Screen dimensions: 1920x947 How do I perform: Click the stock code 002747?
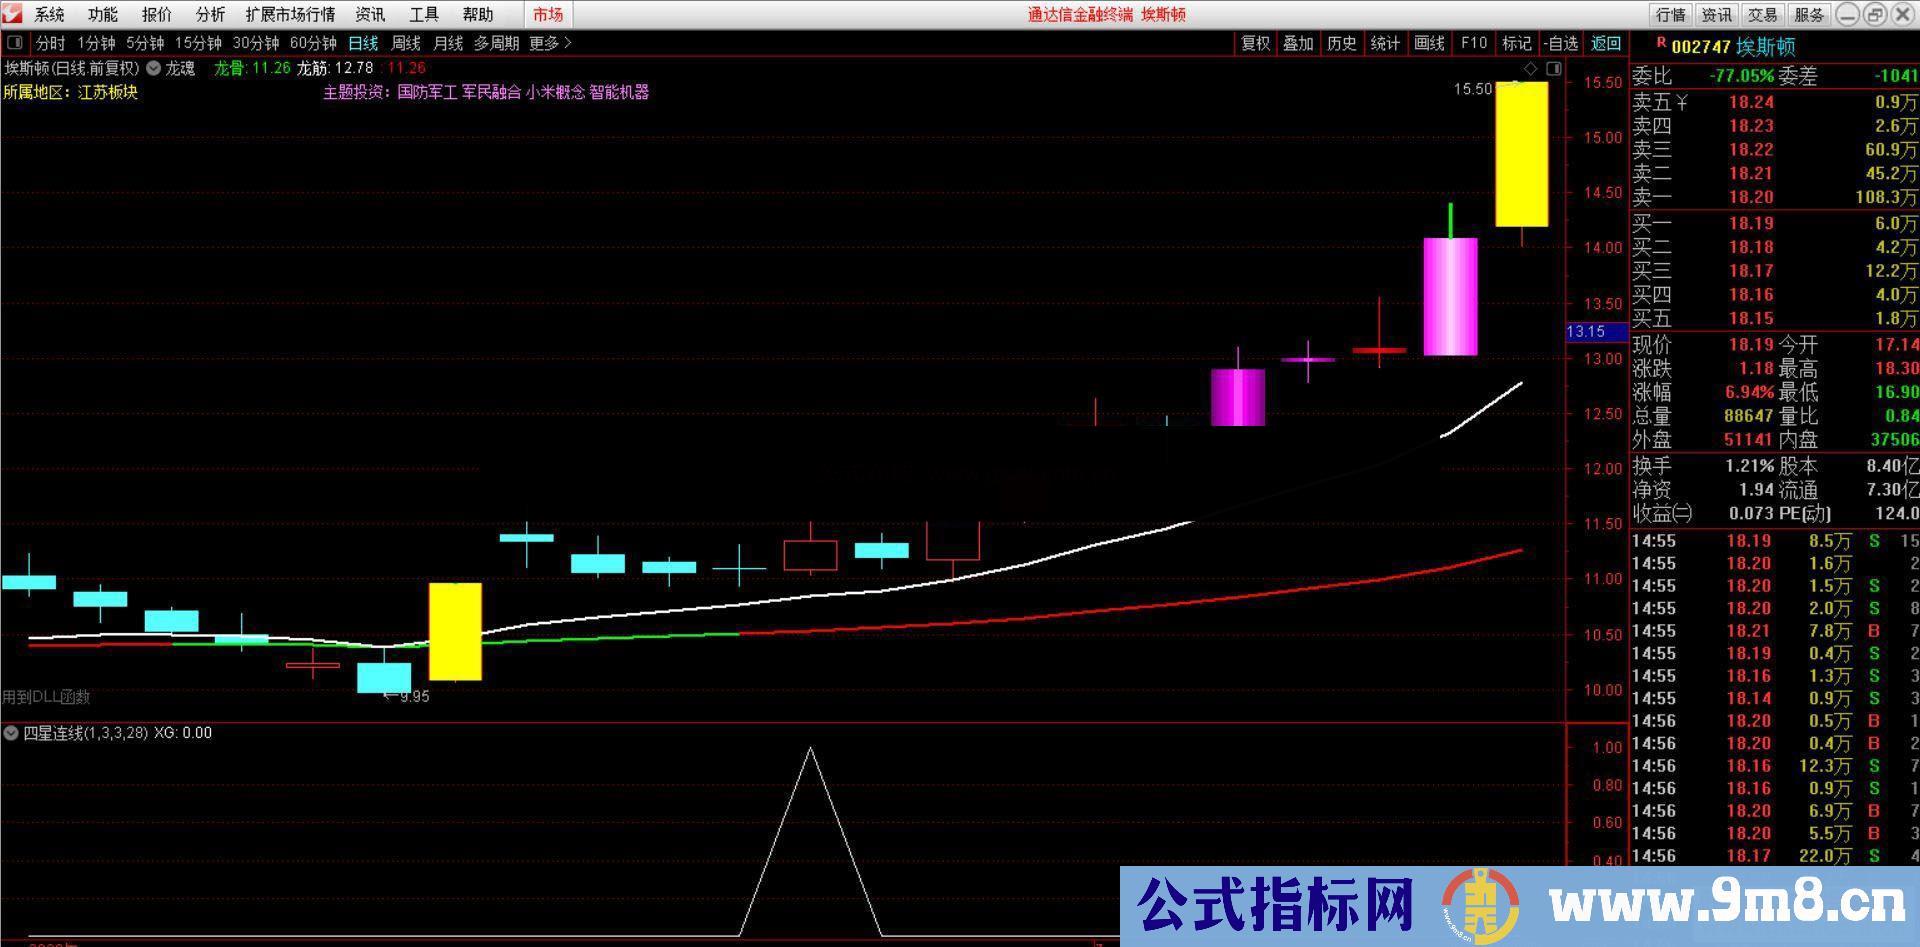coord(1701,47)
